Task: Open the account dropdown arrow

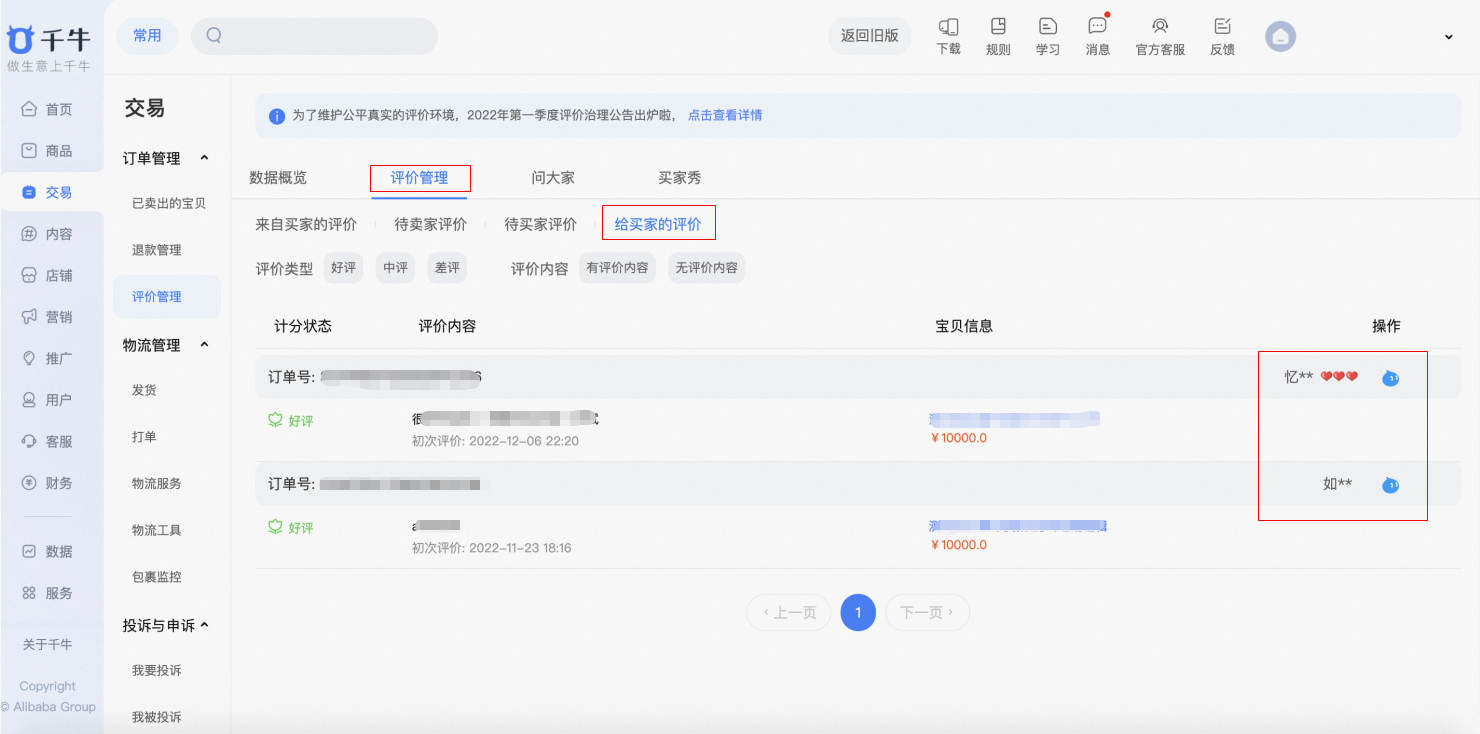Action: pyautogui.click(x=1449, y=37)
